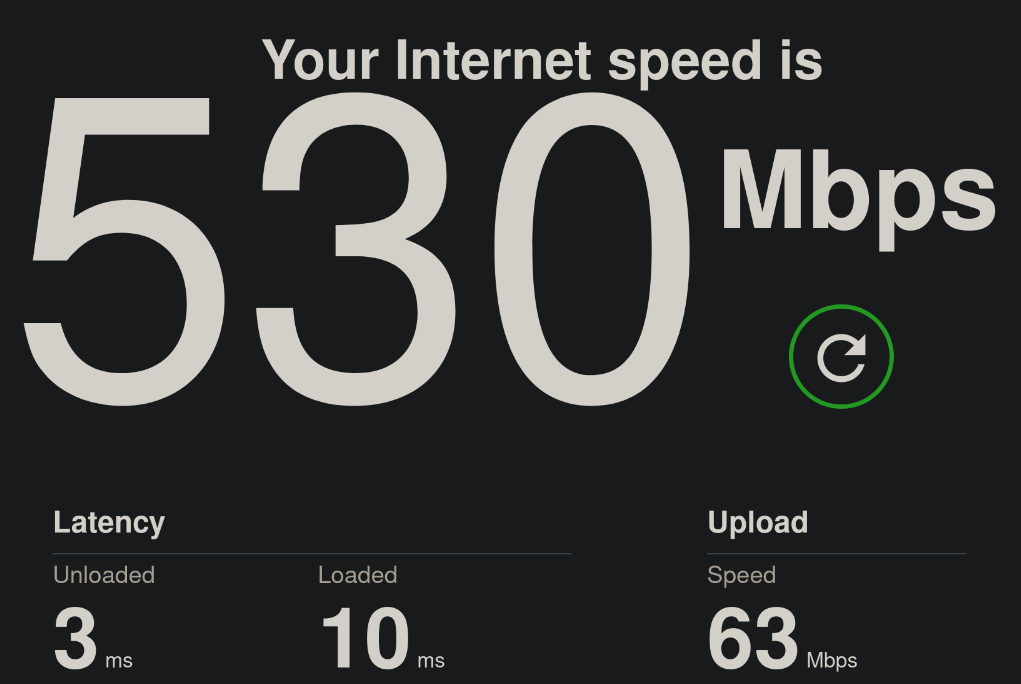Click the digit 5 in 530
1021x684 pixels.
(x=124, y=251)
